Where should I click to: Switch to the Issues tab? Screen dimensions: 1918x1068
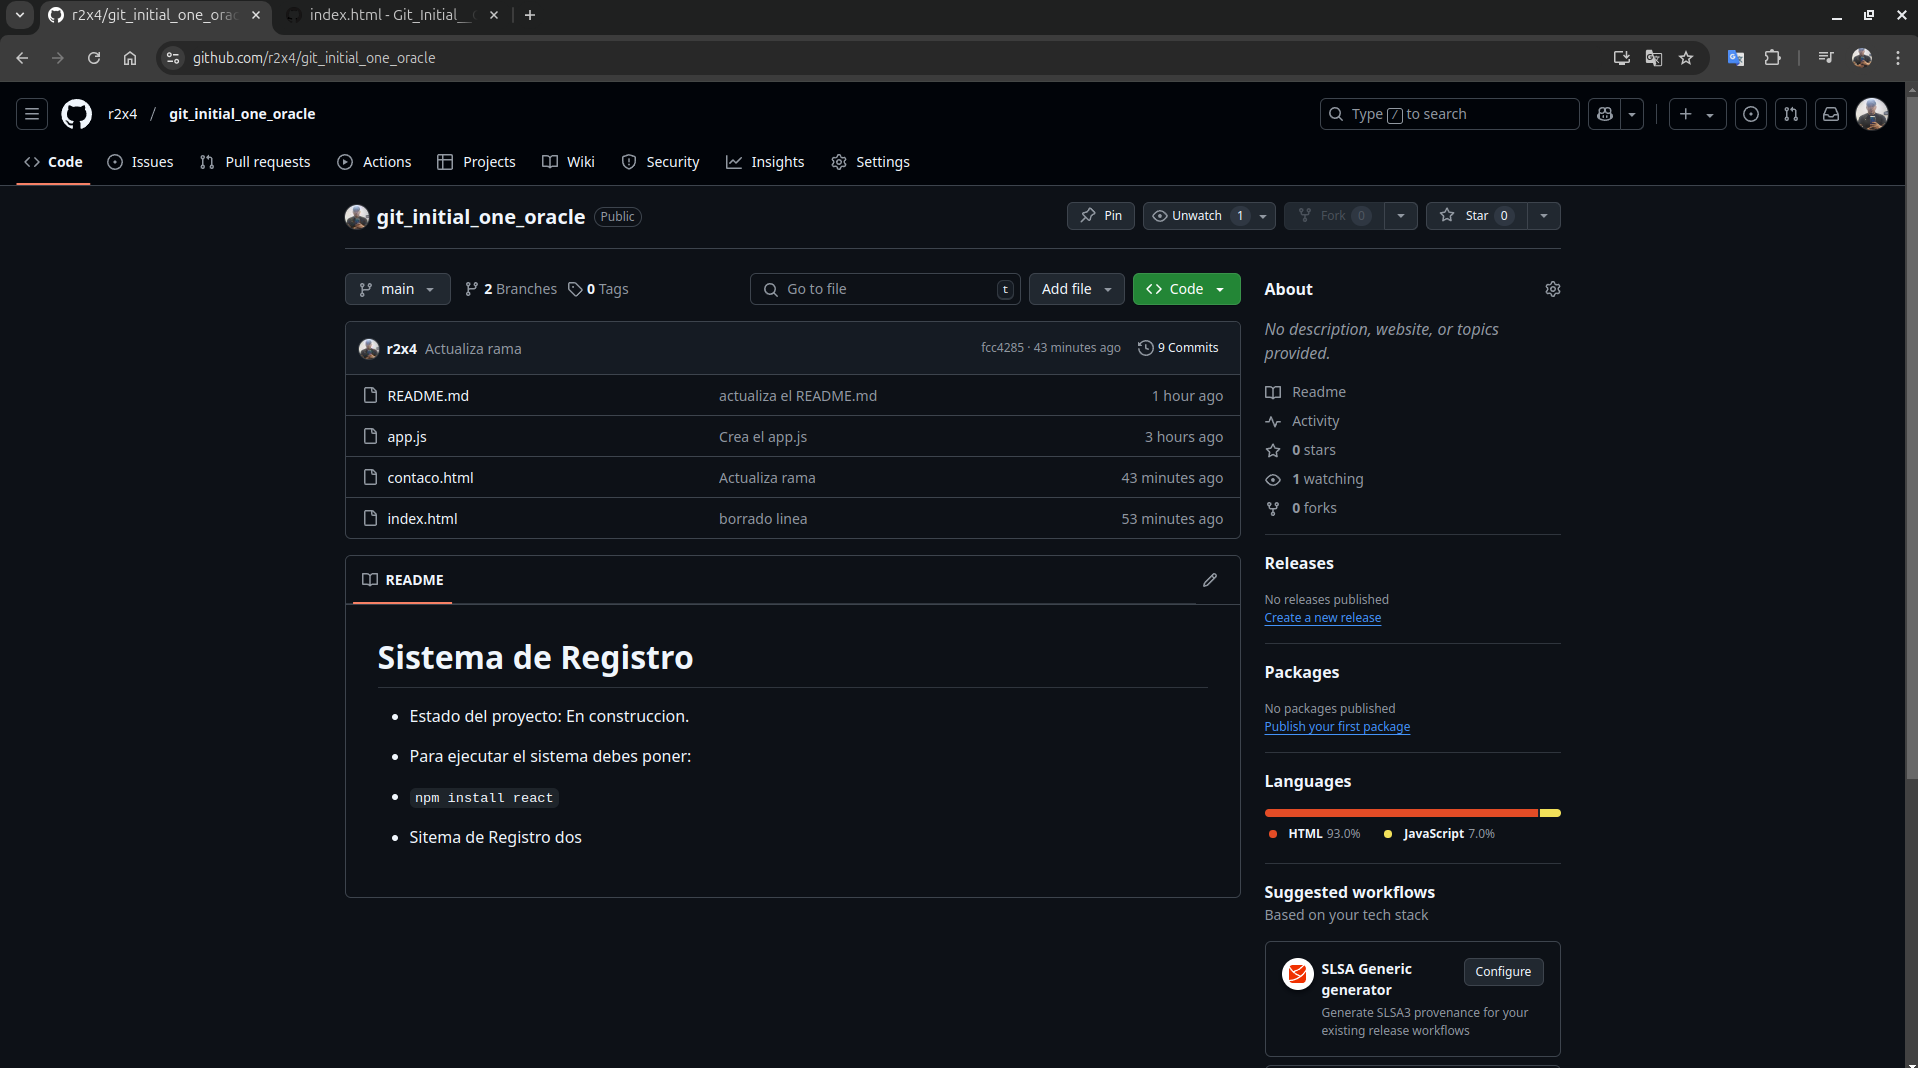point(141,162)
